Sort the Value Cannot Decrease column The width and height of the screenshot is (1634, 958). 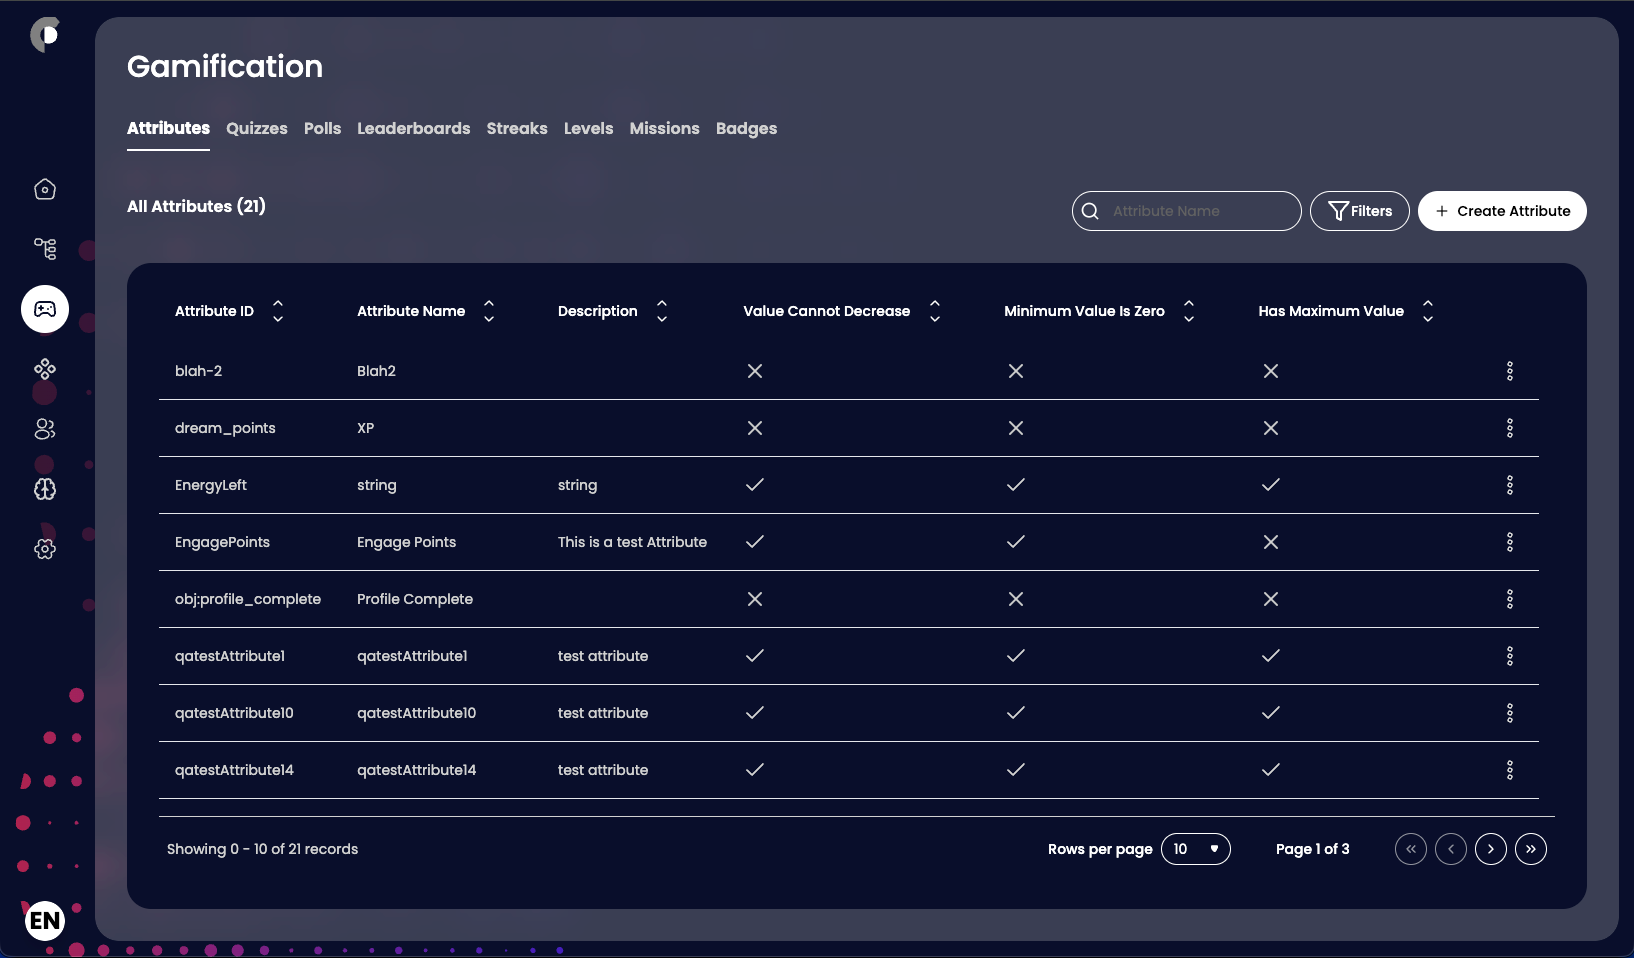click(934, 311)
